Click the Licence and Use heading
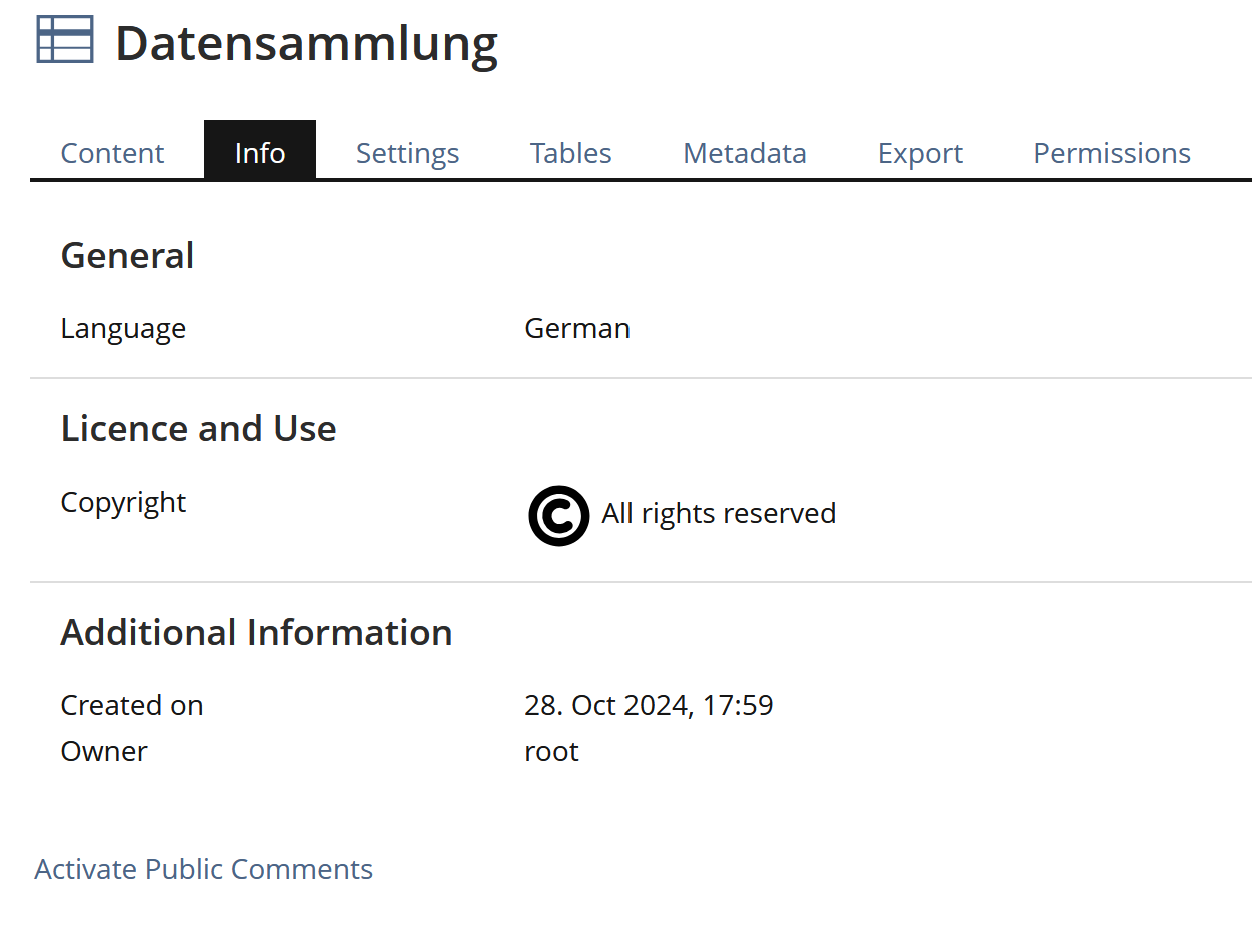1252x942 pixels. (198, 429)
